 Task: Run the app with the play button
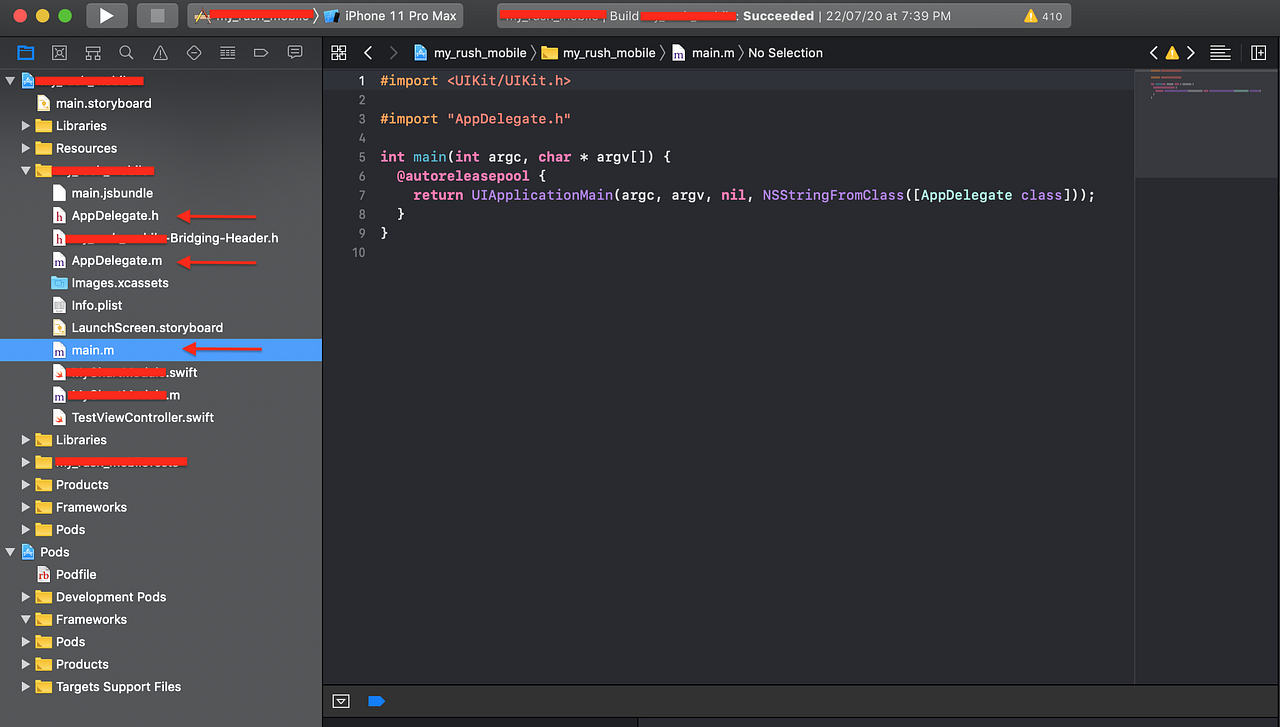coord(106,15)
